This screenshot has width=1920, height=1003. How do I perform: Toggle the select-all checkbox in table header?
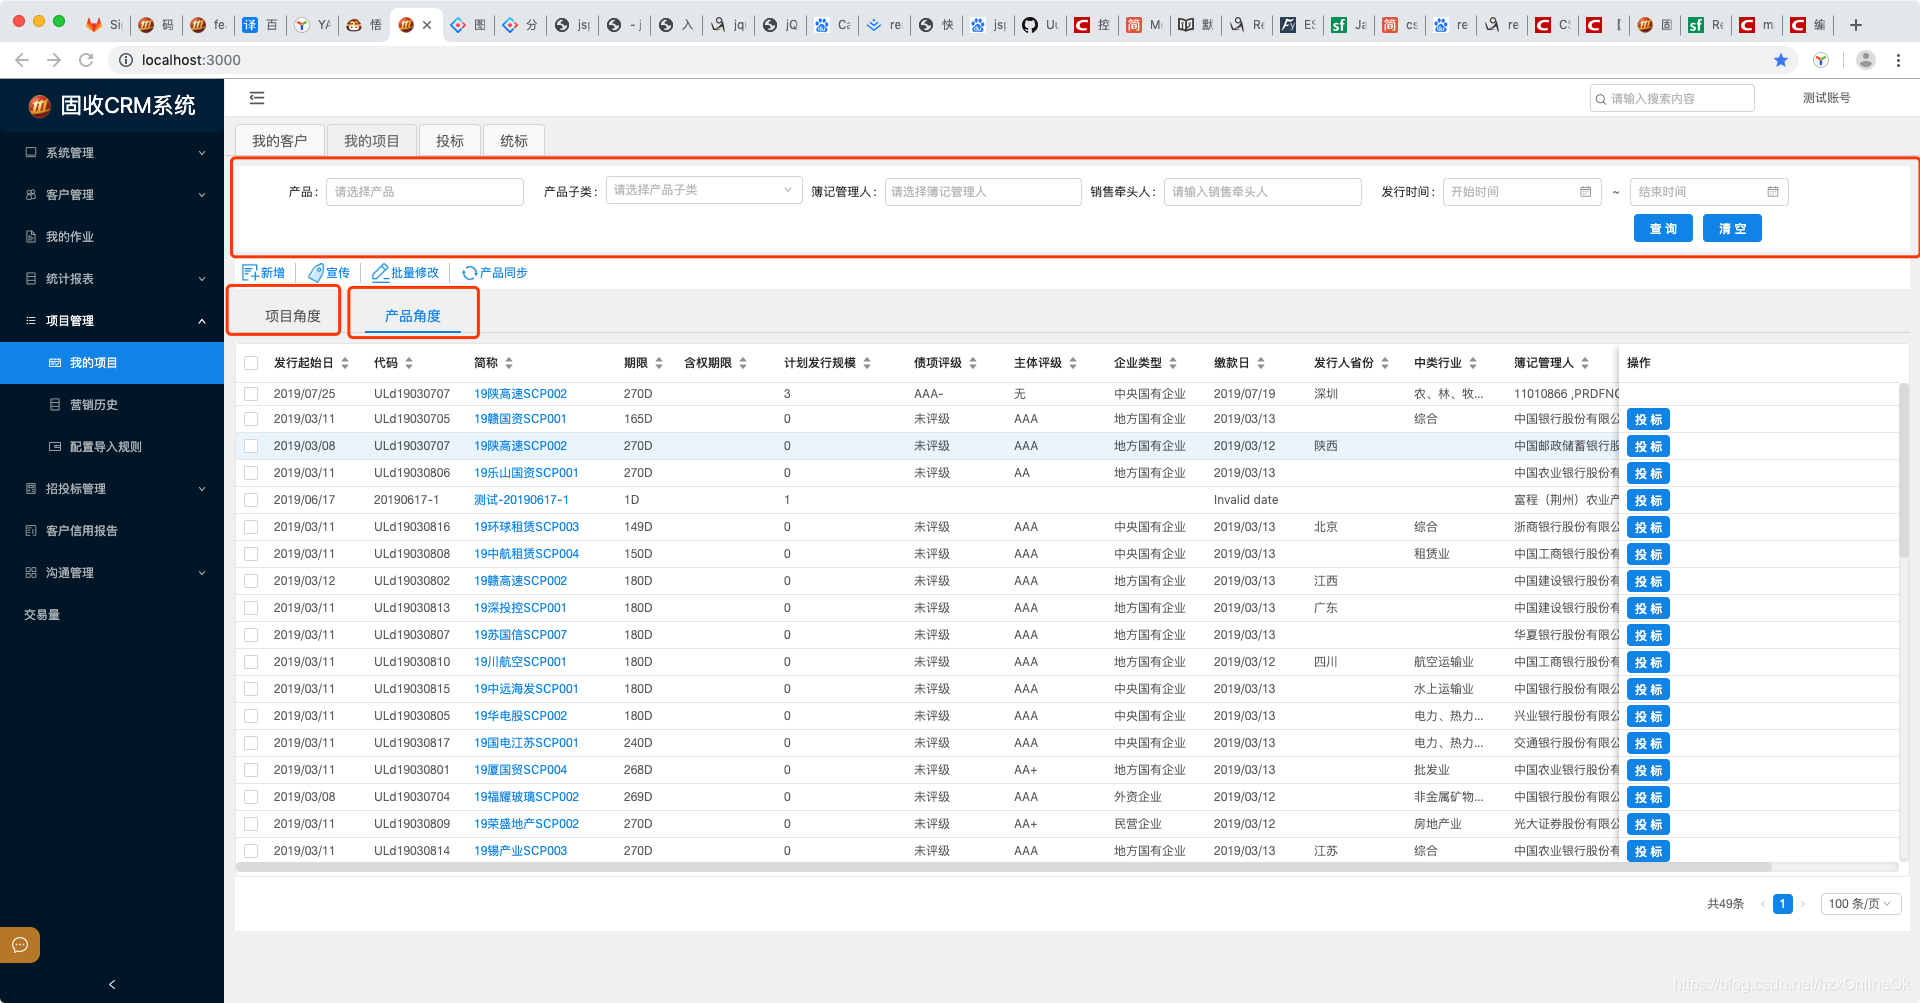(251, 363)
